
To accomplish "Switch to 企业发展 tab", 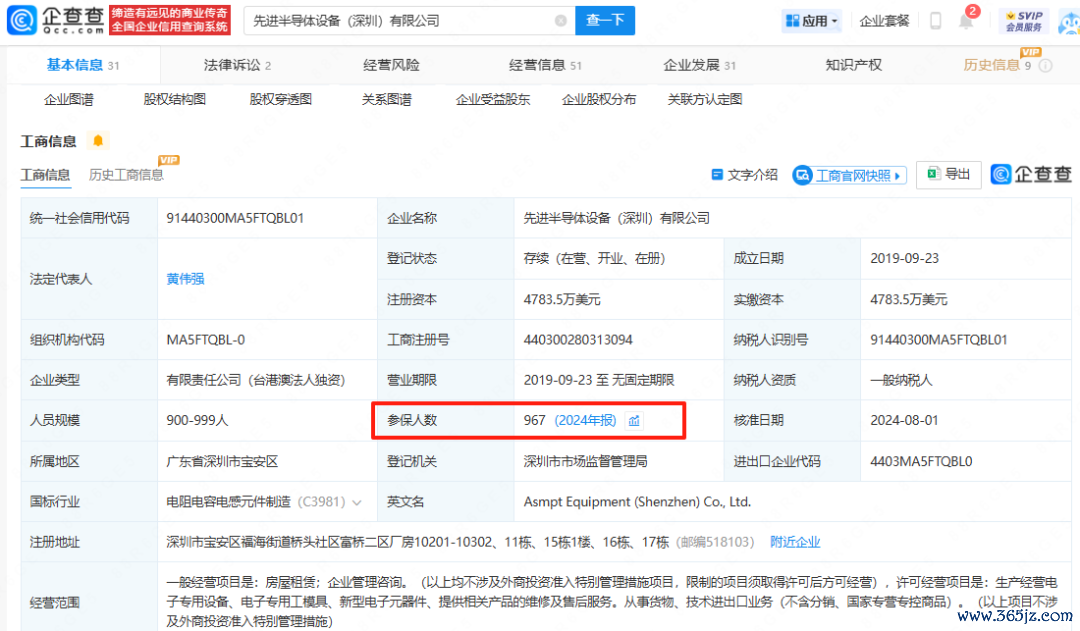I will coord(699,65).
